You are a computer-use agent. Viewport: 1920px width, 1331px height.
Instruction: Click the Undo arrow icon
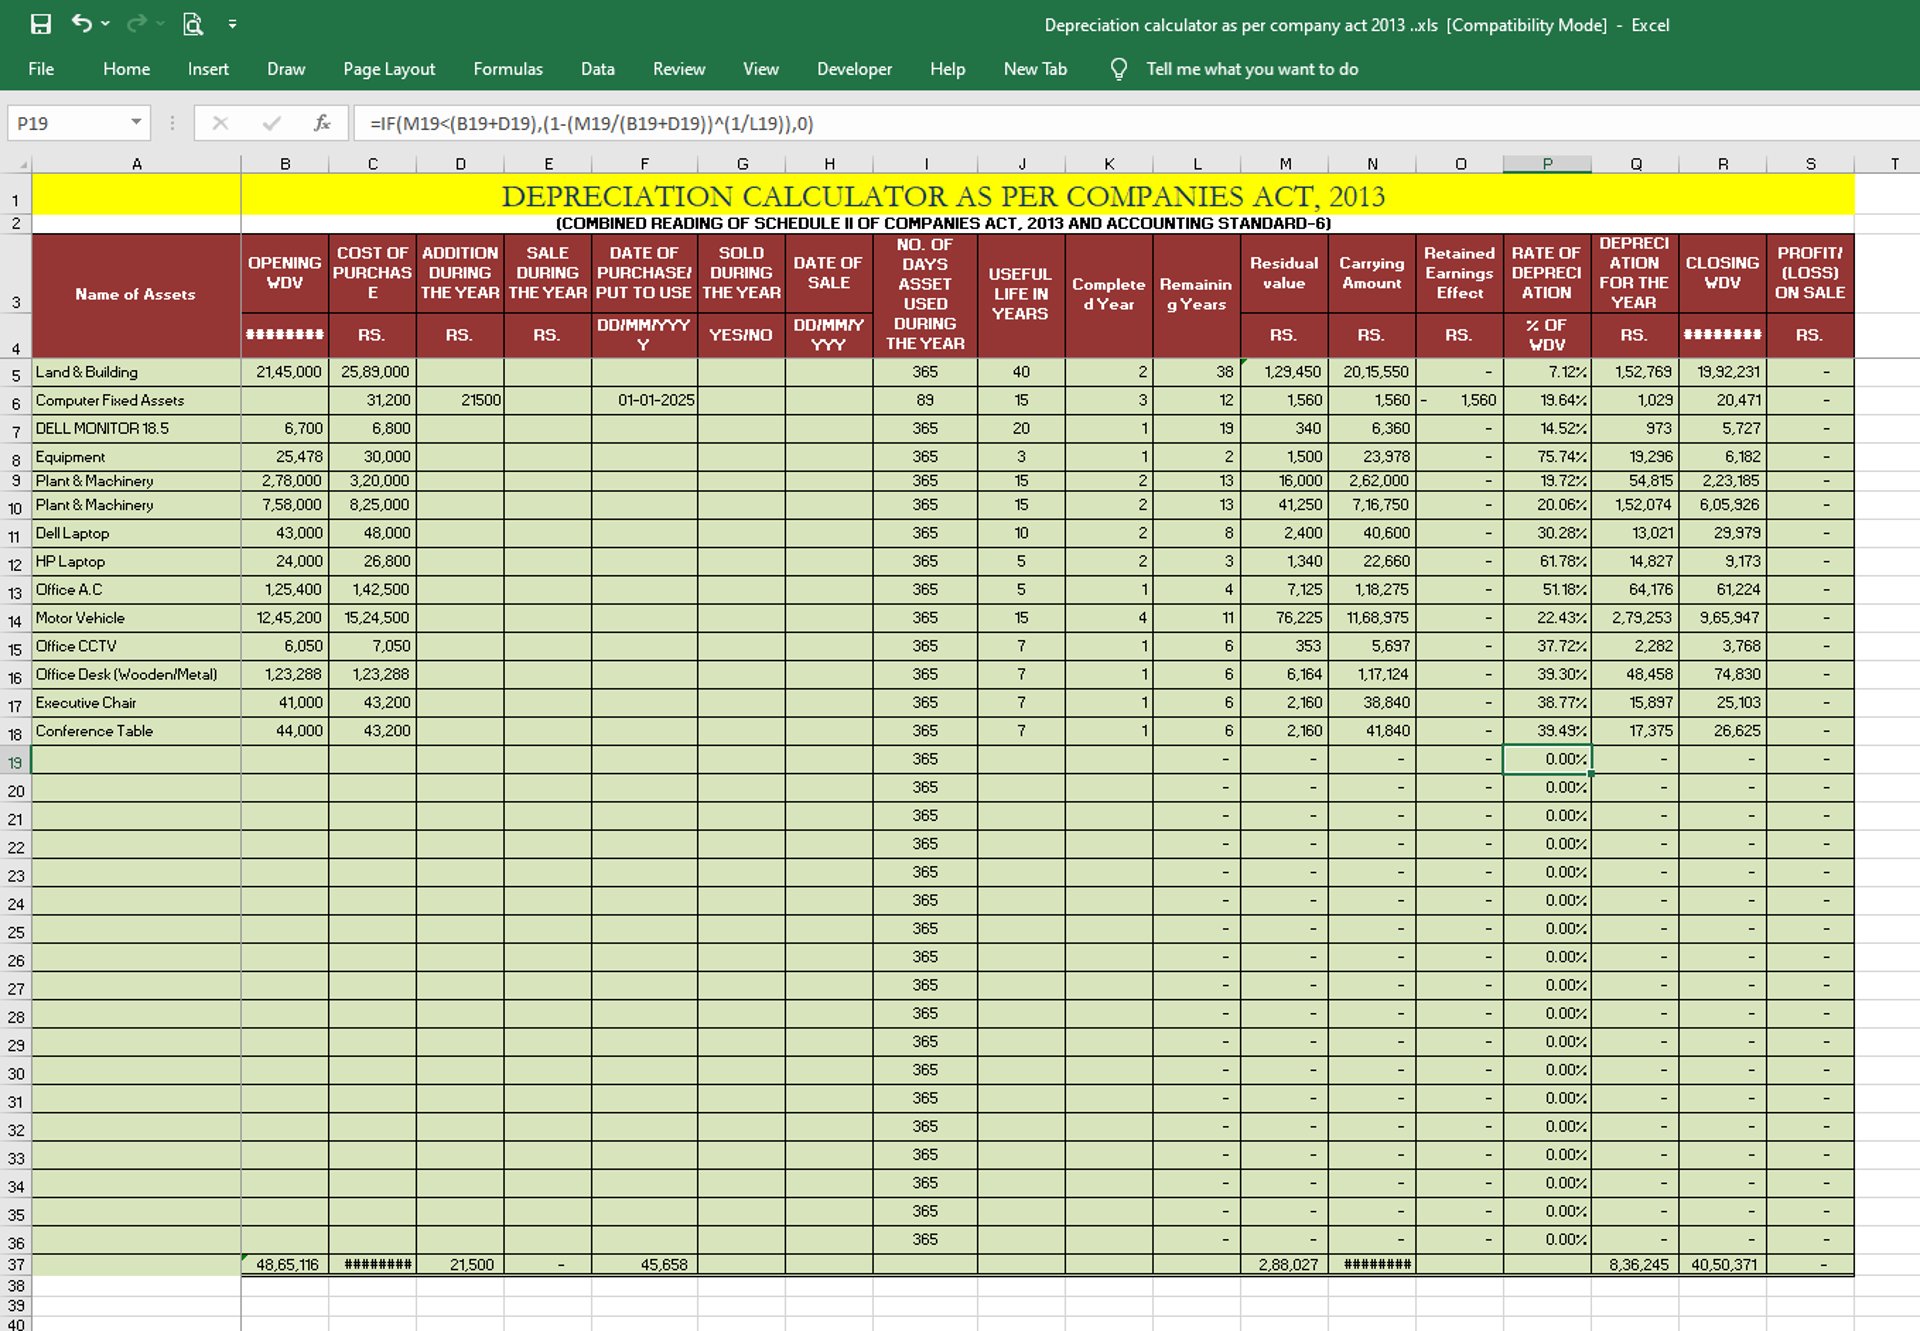tap(81, 23)
